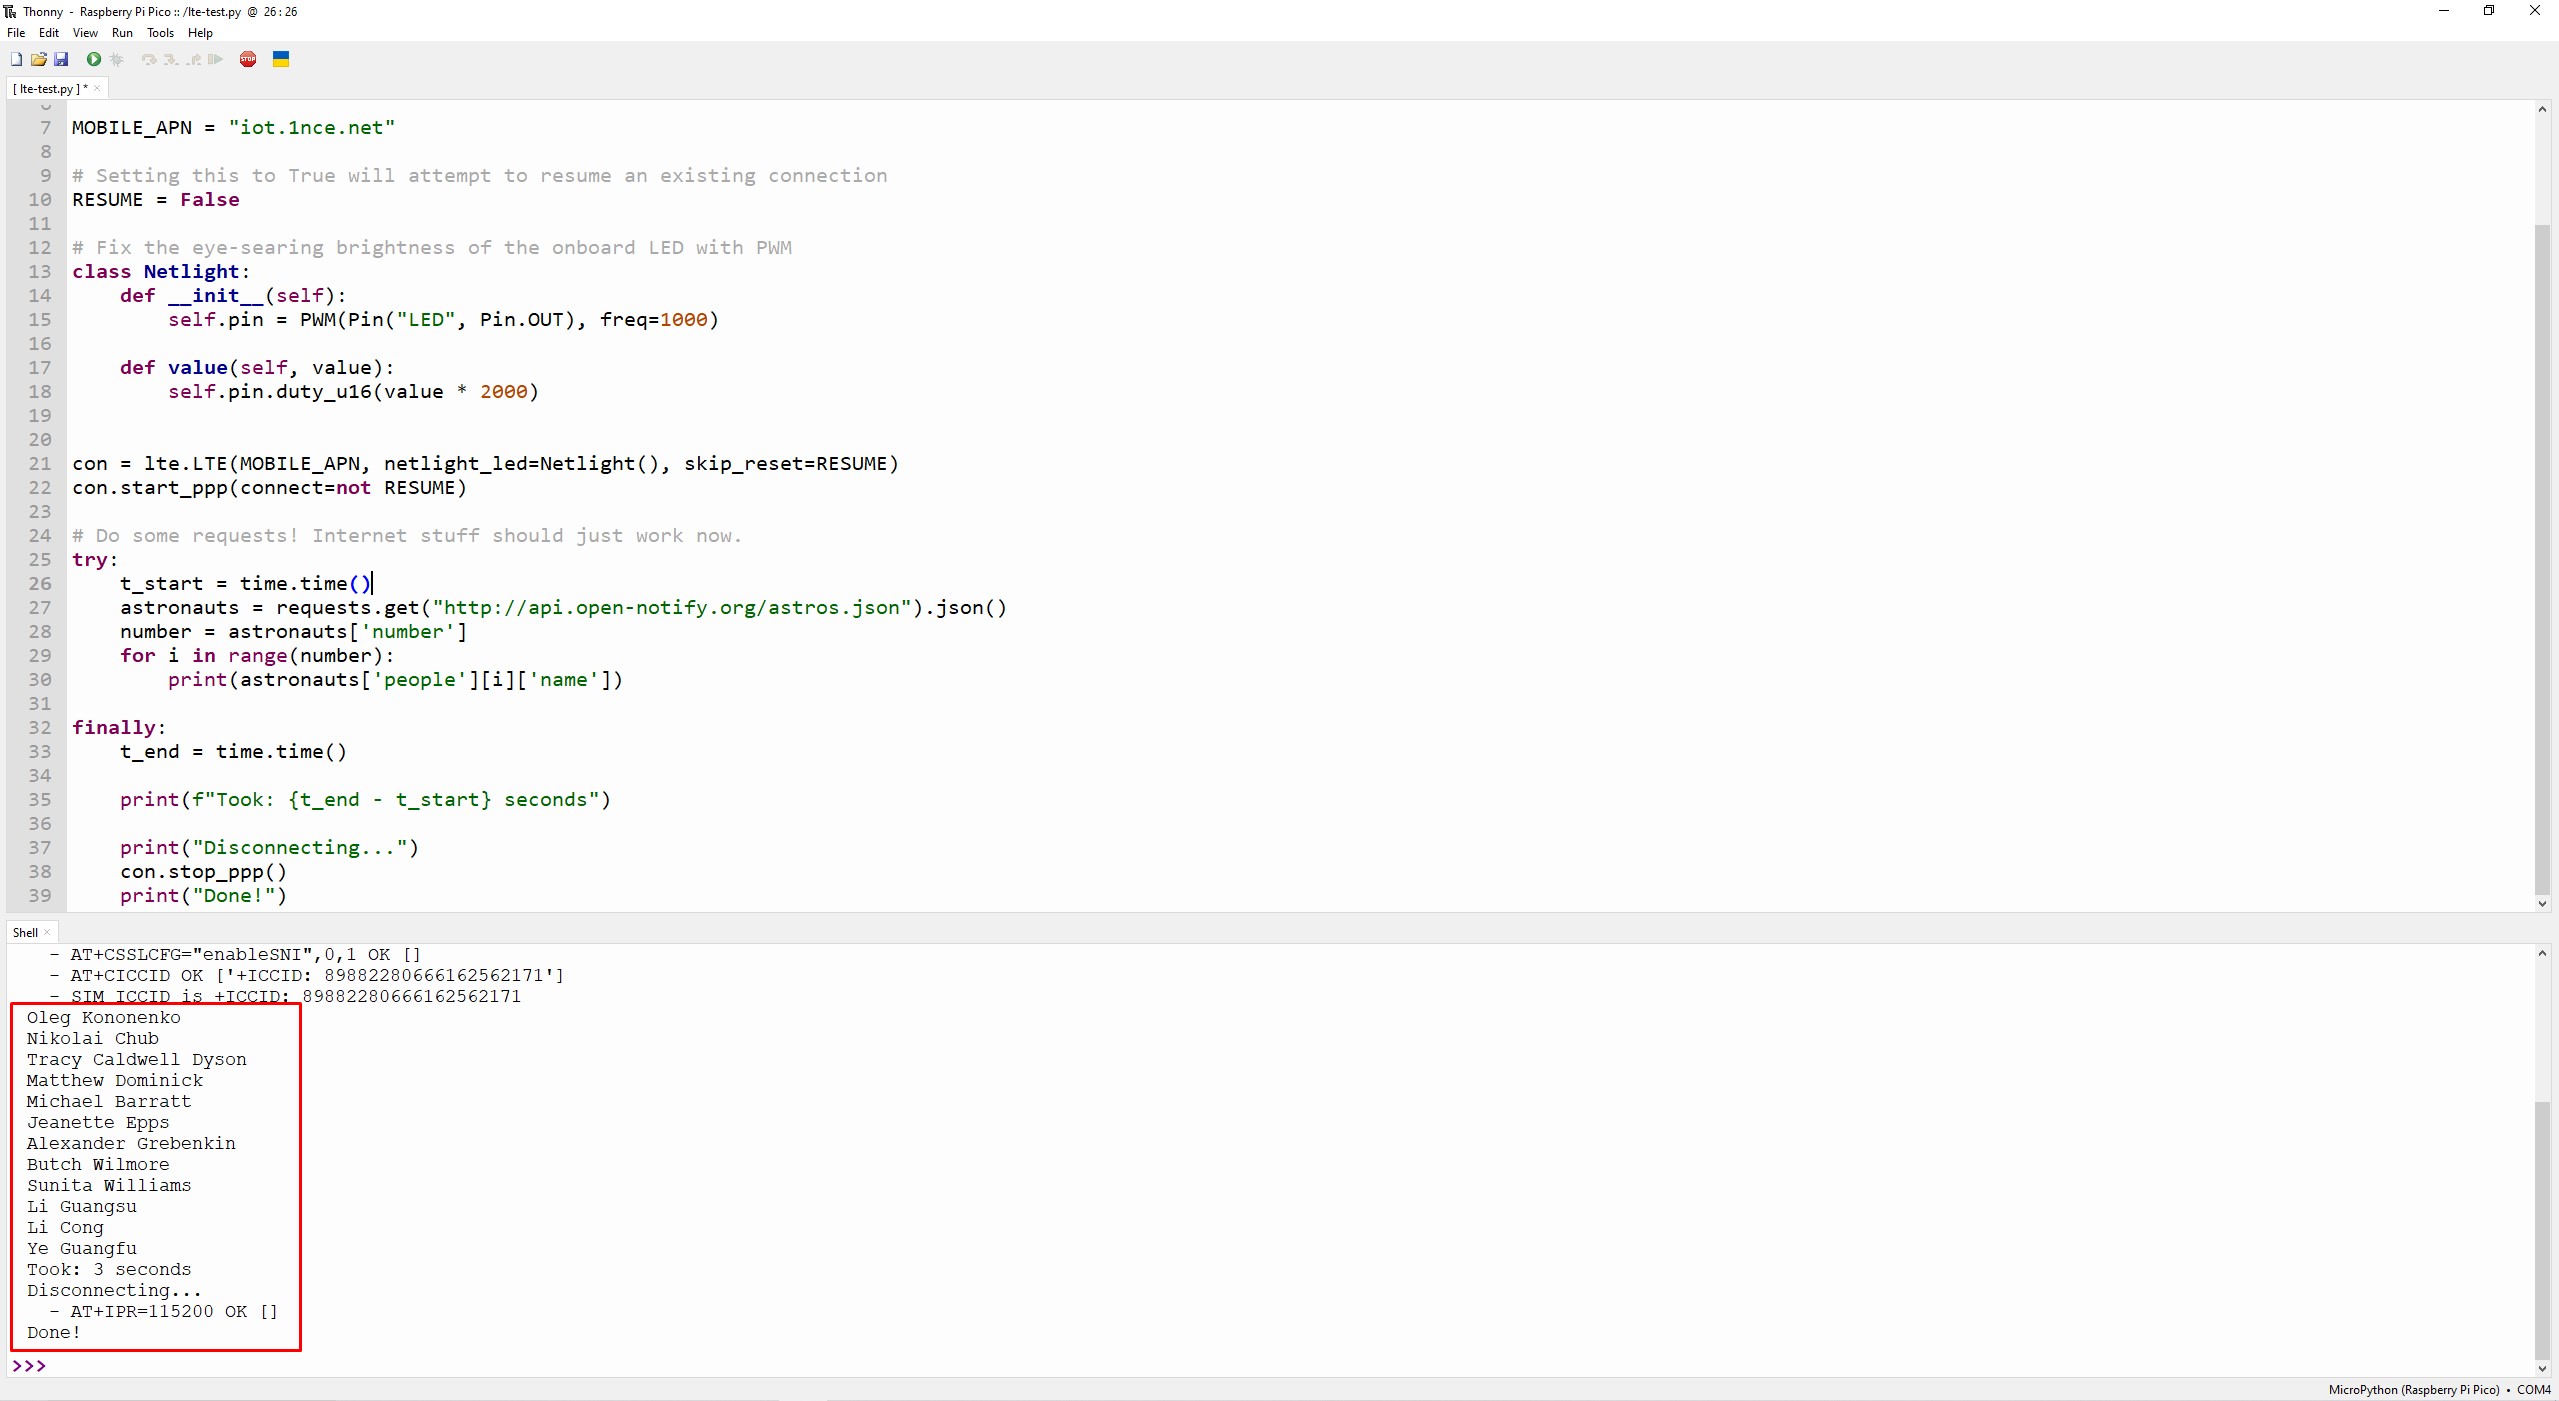
Task: Click the Step over icon
Action: click(149, 60)
